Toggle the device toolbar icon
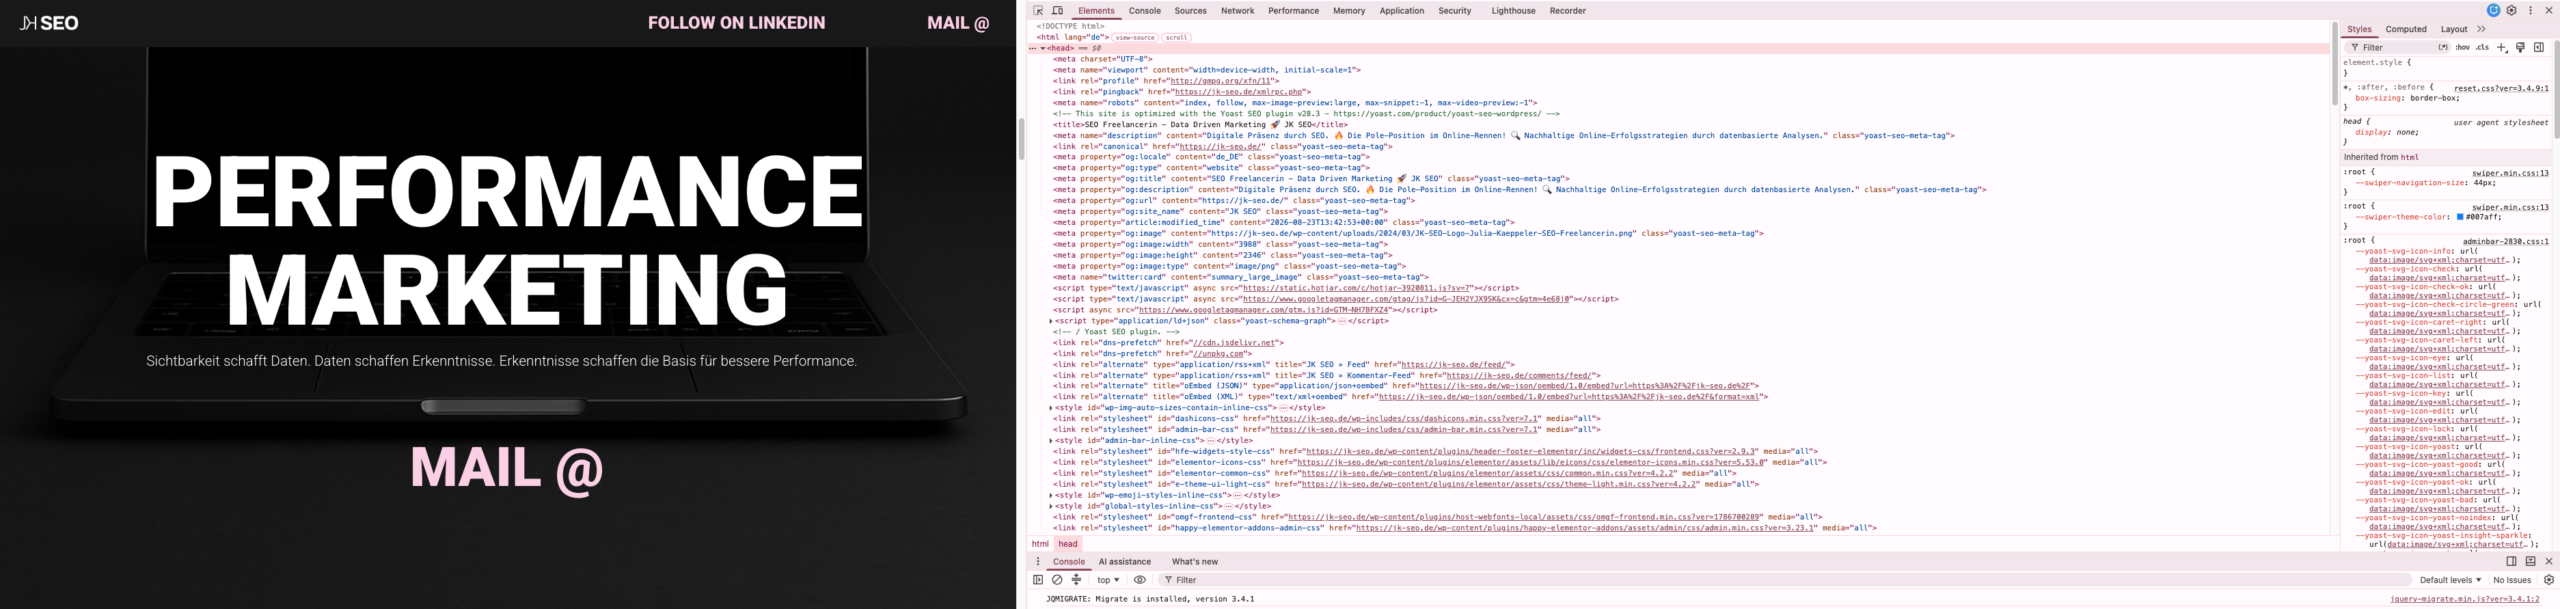 [1057, 11]
